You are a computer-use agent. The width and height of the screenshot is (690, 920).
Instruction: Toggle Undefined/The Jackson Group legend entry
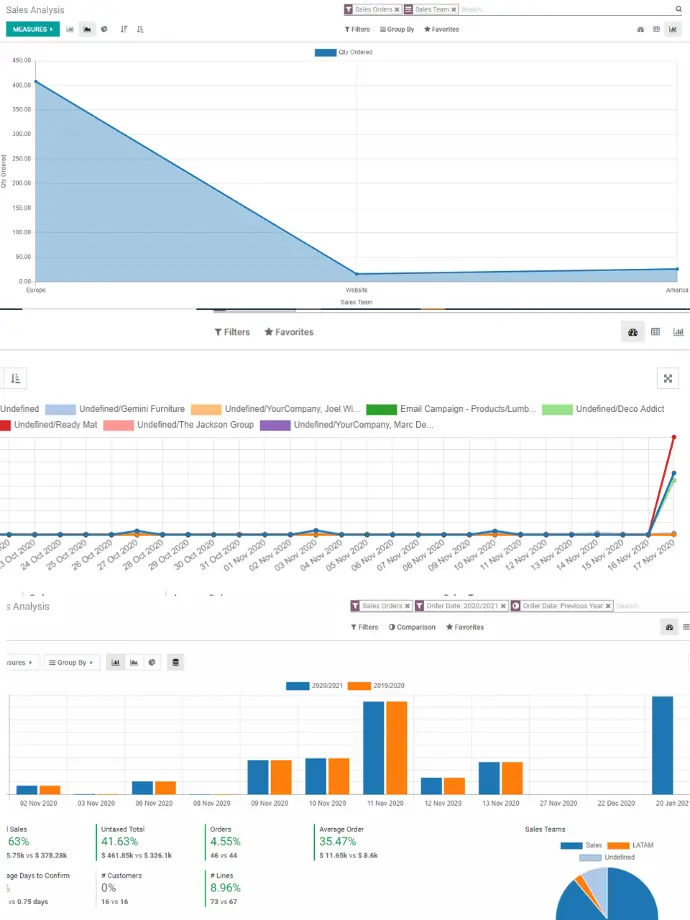tap(178, 425)
